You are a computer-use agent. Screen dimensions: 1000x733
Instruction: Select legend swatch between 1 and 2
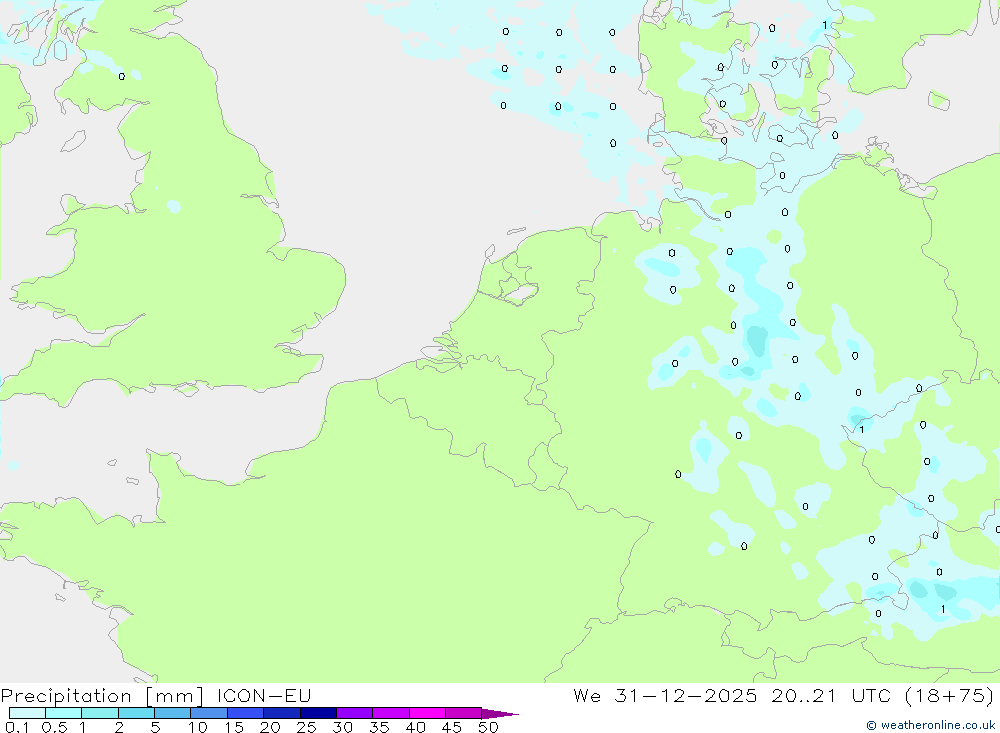(100, 713)
